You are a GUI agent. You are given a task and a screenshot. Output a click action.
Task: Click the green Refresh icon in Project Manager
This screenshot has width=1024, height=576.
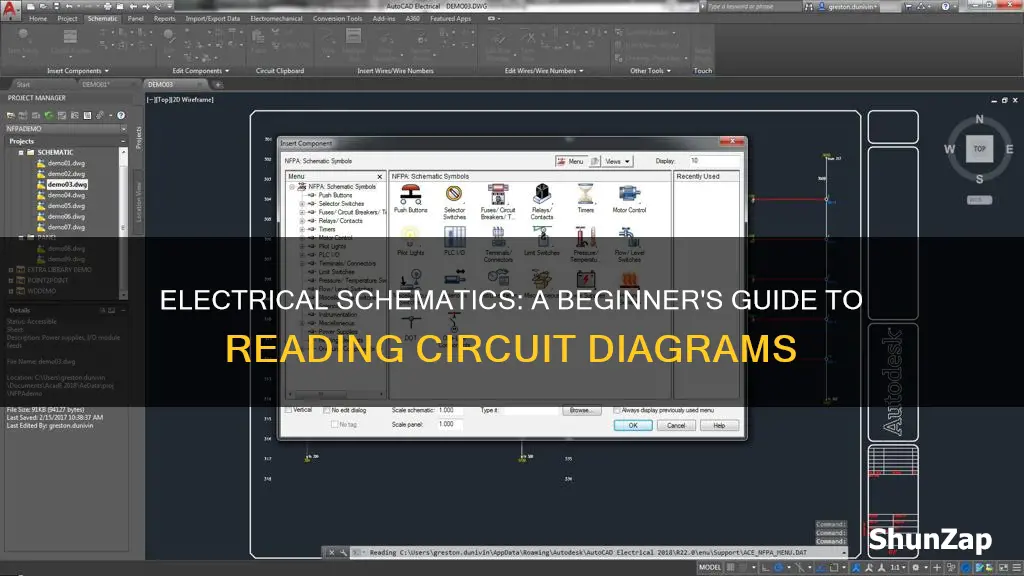(49, 116)
